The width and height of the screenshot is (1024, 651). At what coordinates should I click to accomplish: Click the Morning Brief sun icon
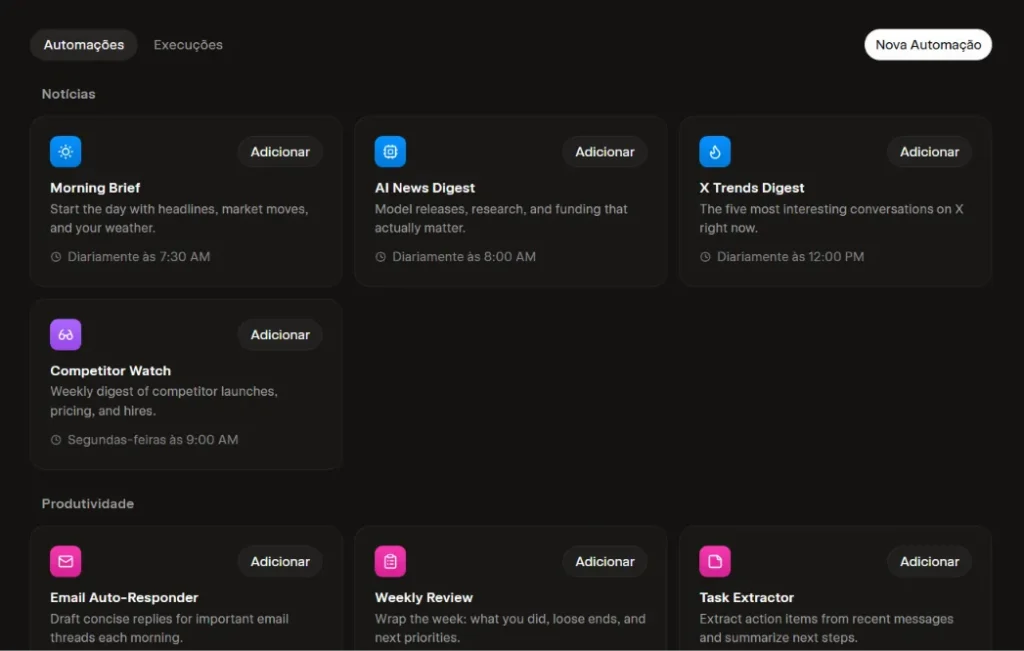(x=65, y=151)
